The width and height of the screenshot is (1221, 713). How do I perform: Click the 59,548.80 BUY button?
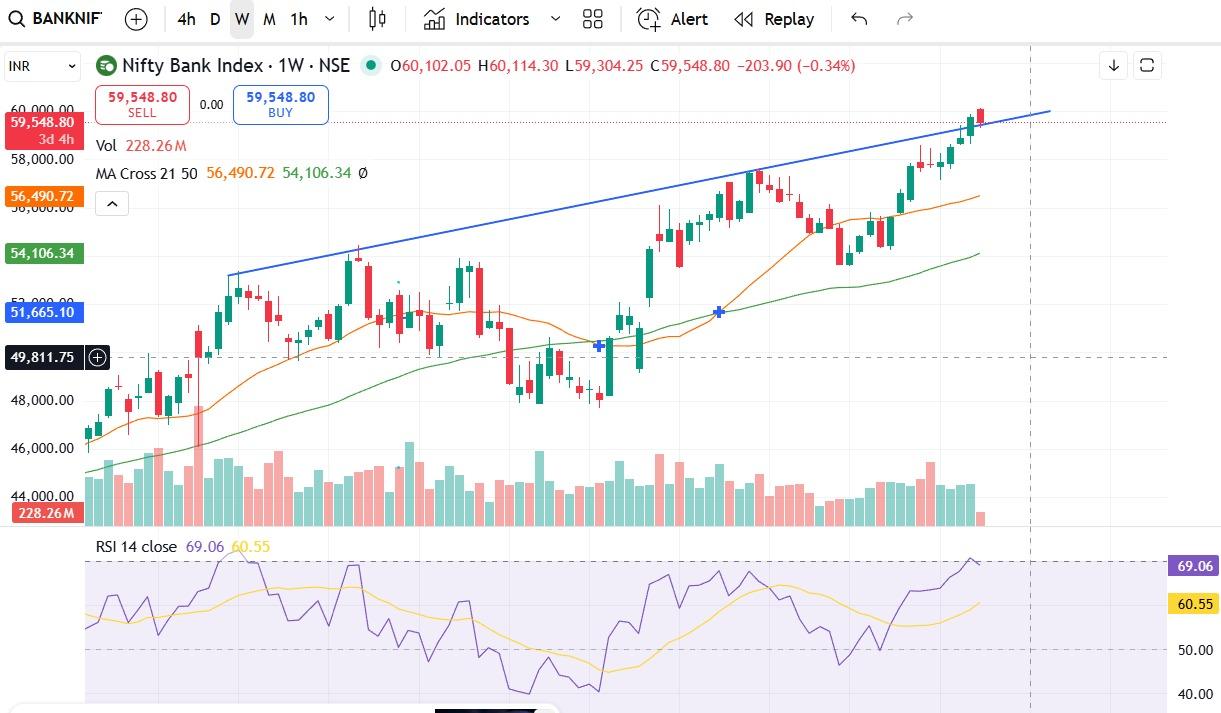[x=280, y=105]
